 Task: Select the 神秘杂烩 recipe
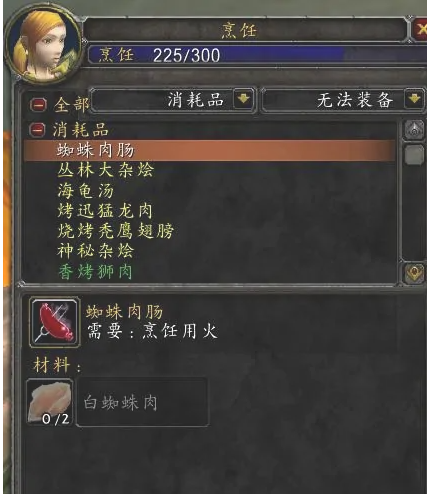[x=95, y=251]
